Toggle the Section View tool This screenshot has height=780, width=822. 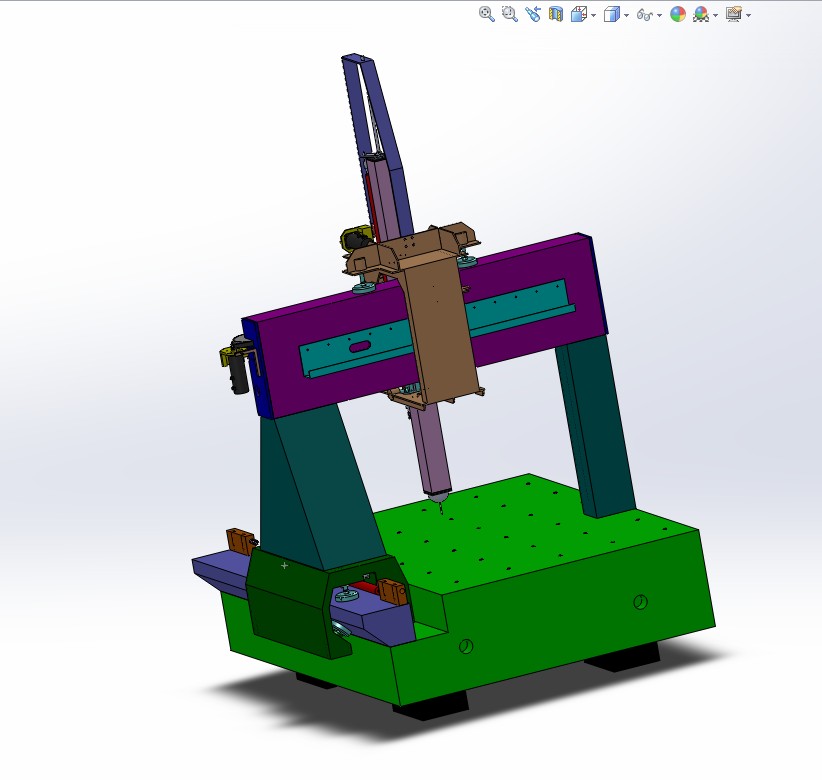click(x=556, y=14)
